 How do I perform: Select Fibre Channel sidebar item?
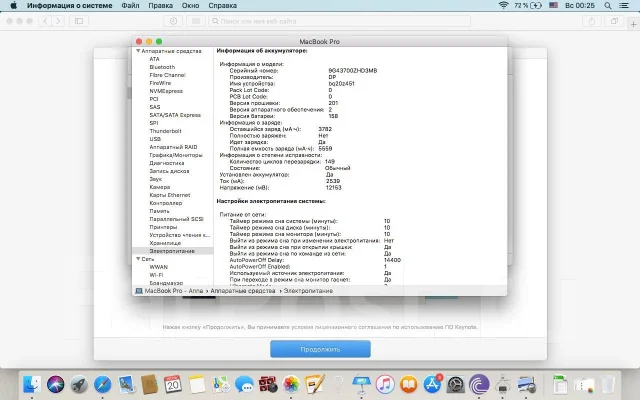[x=167, y=75]
